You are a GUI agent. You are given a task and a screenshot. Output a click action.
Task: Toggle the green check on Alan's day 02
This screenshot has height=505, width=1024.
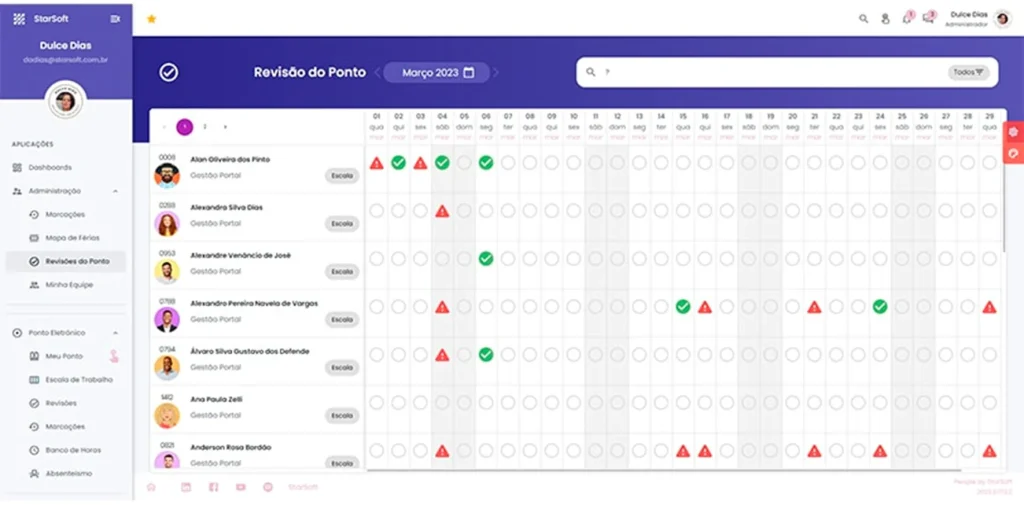click(398, 163)
